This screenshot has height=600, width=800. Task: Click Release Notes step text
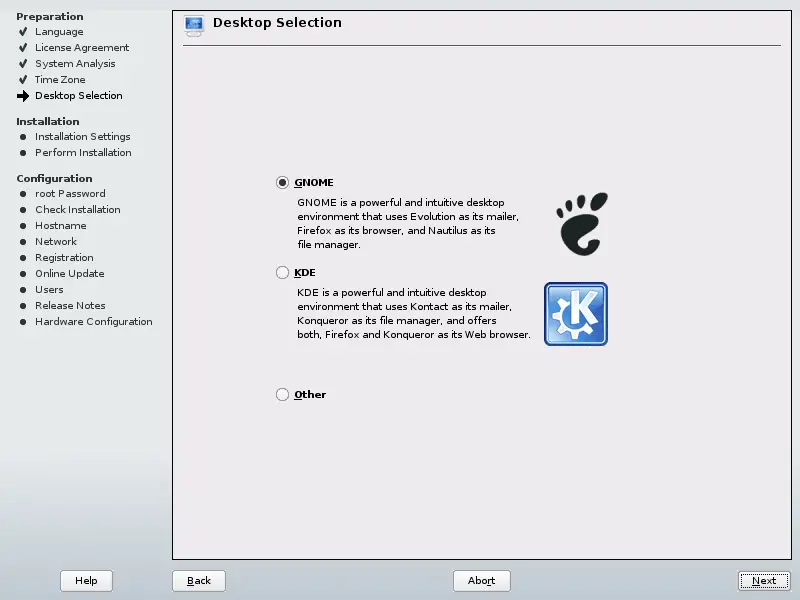[70, 306]
